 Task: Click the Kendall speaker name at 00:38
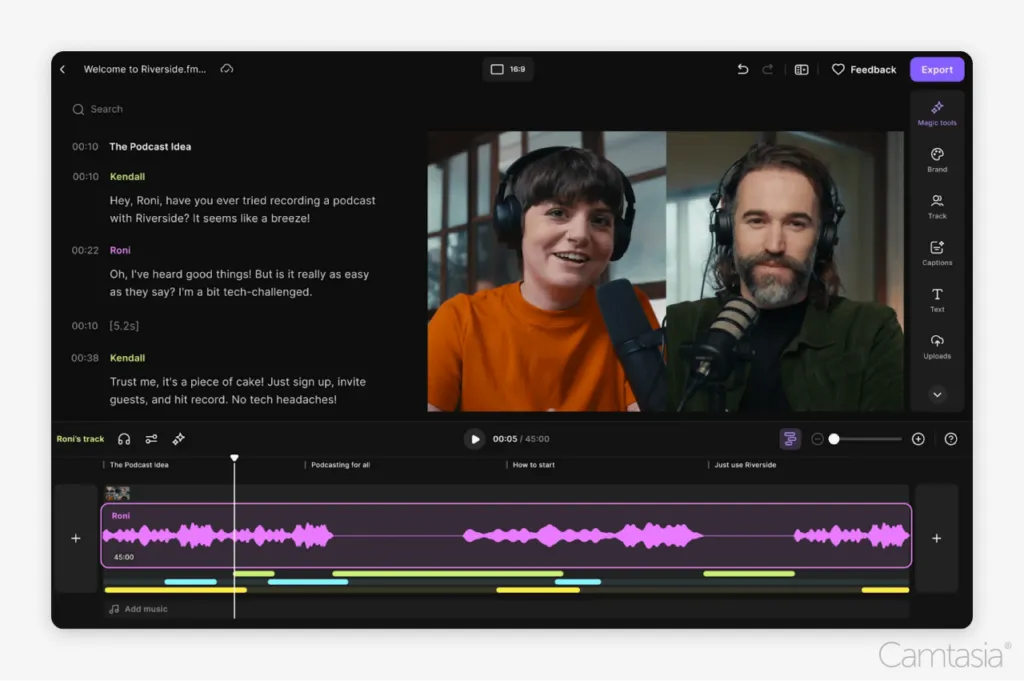(x=127, y=358)
